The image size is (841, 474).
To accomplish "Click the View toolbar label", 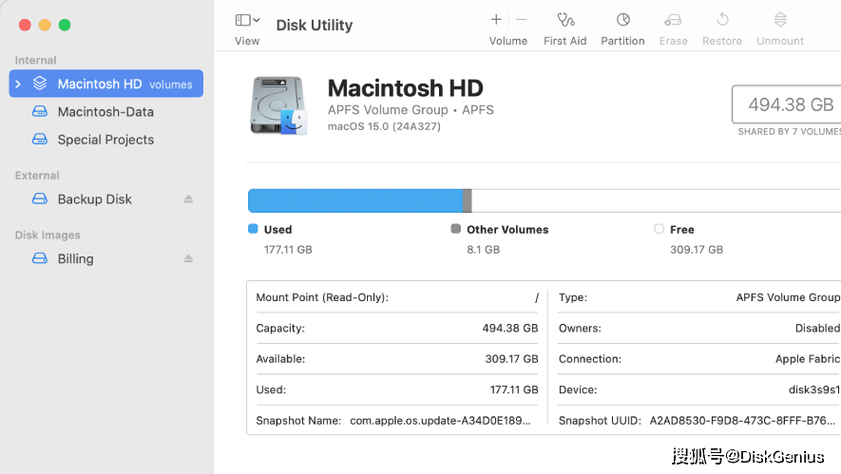I will 247,41.
